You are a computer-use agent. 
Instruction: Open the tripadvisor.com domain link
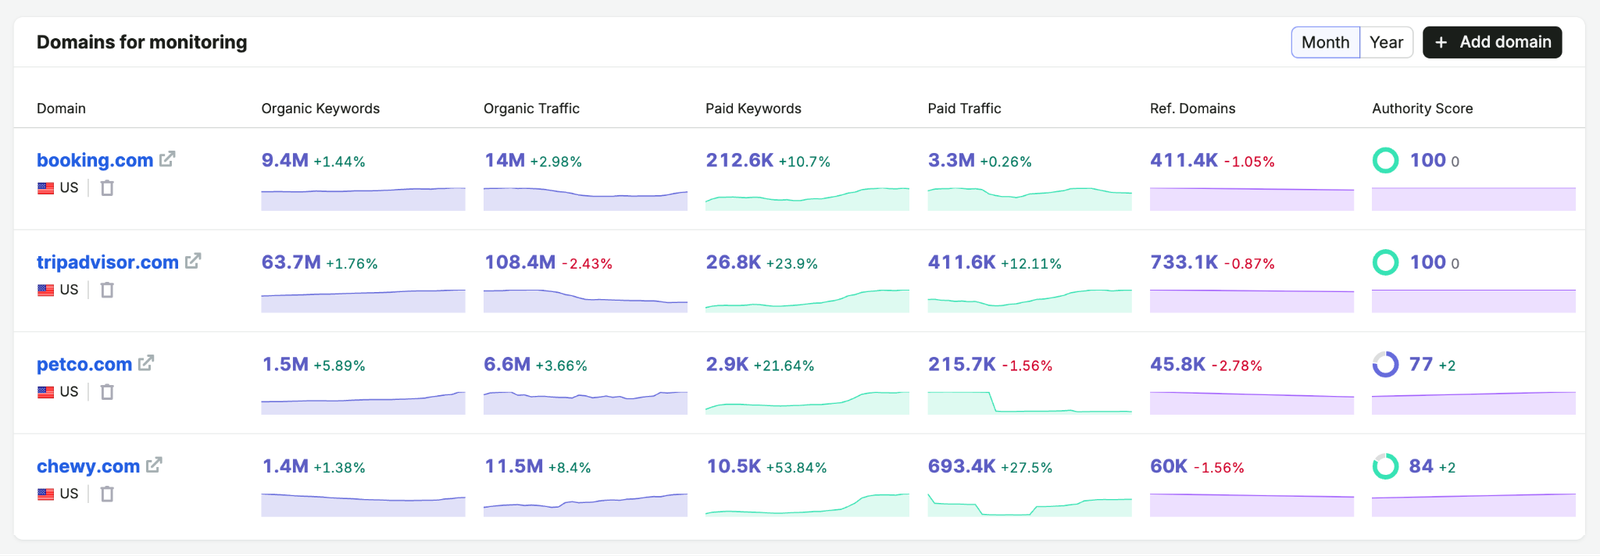click(108, 262)
